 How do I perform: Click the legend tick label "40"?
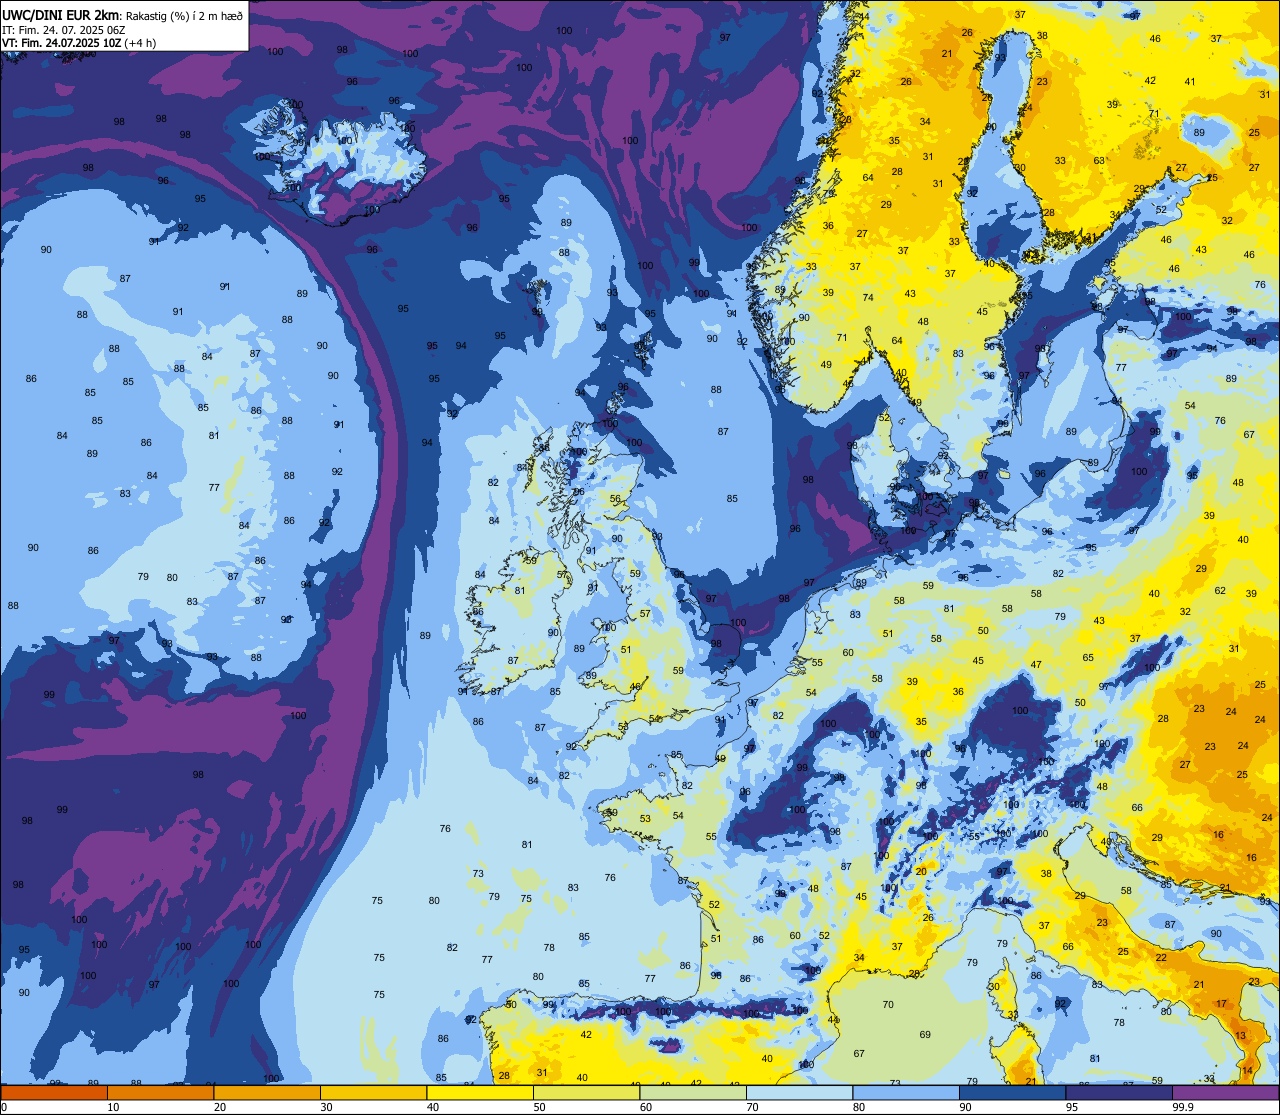[432, 1107]
